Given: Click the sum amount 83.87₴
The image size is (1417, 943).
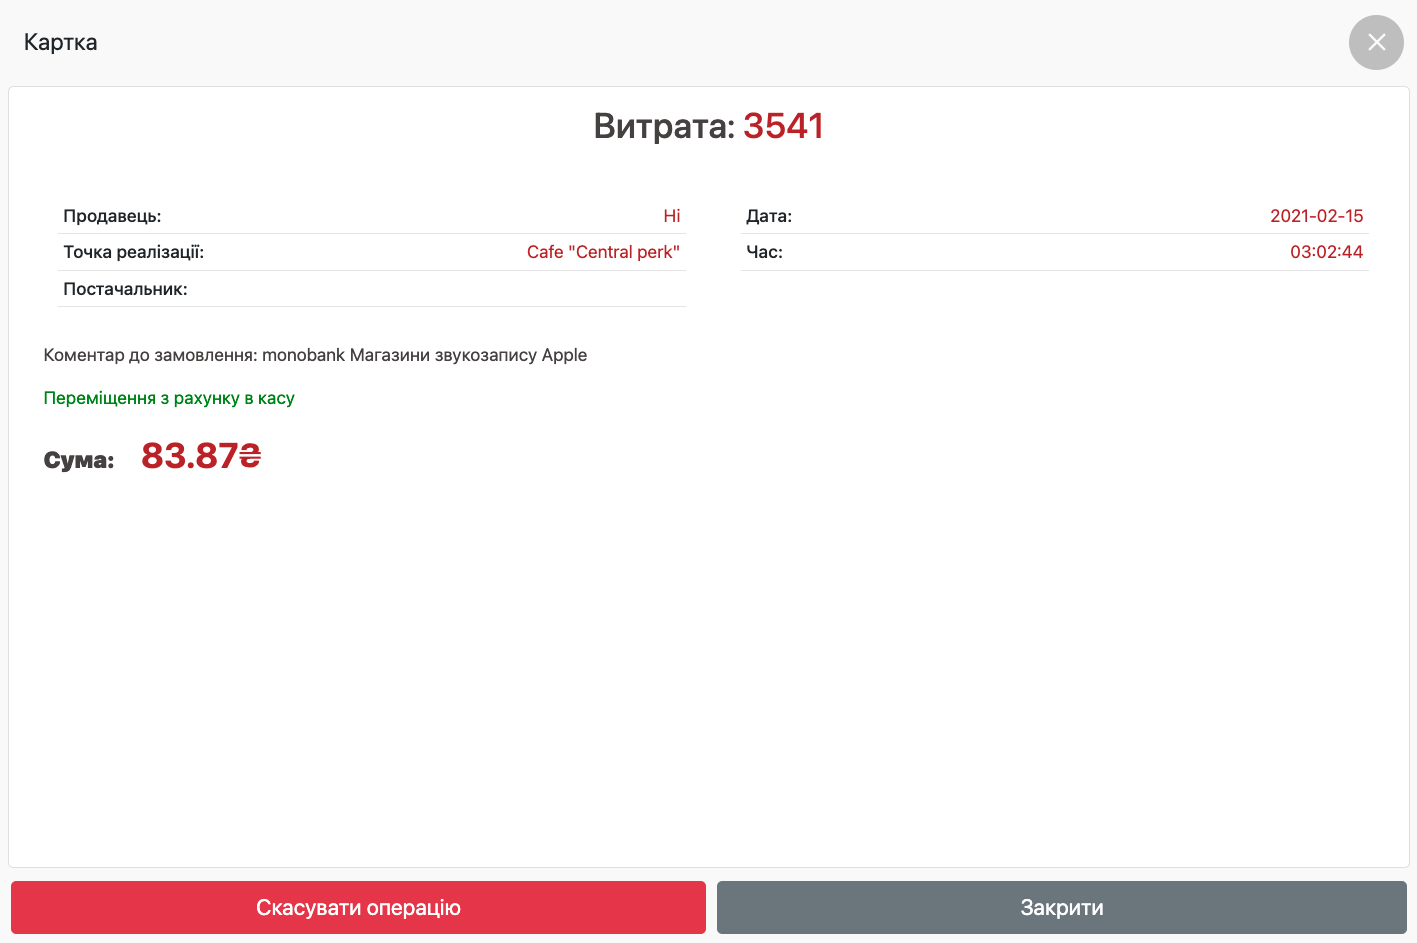Looking at the screenshot, I should tap(190, 456).
